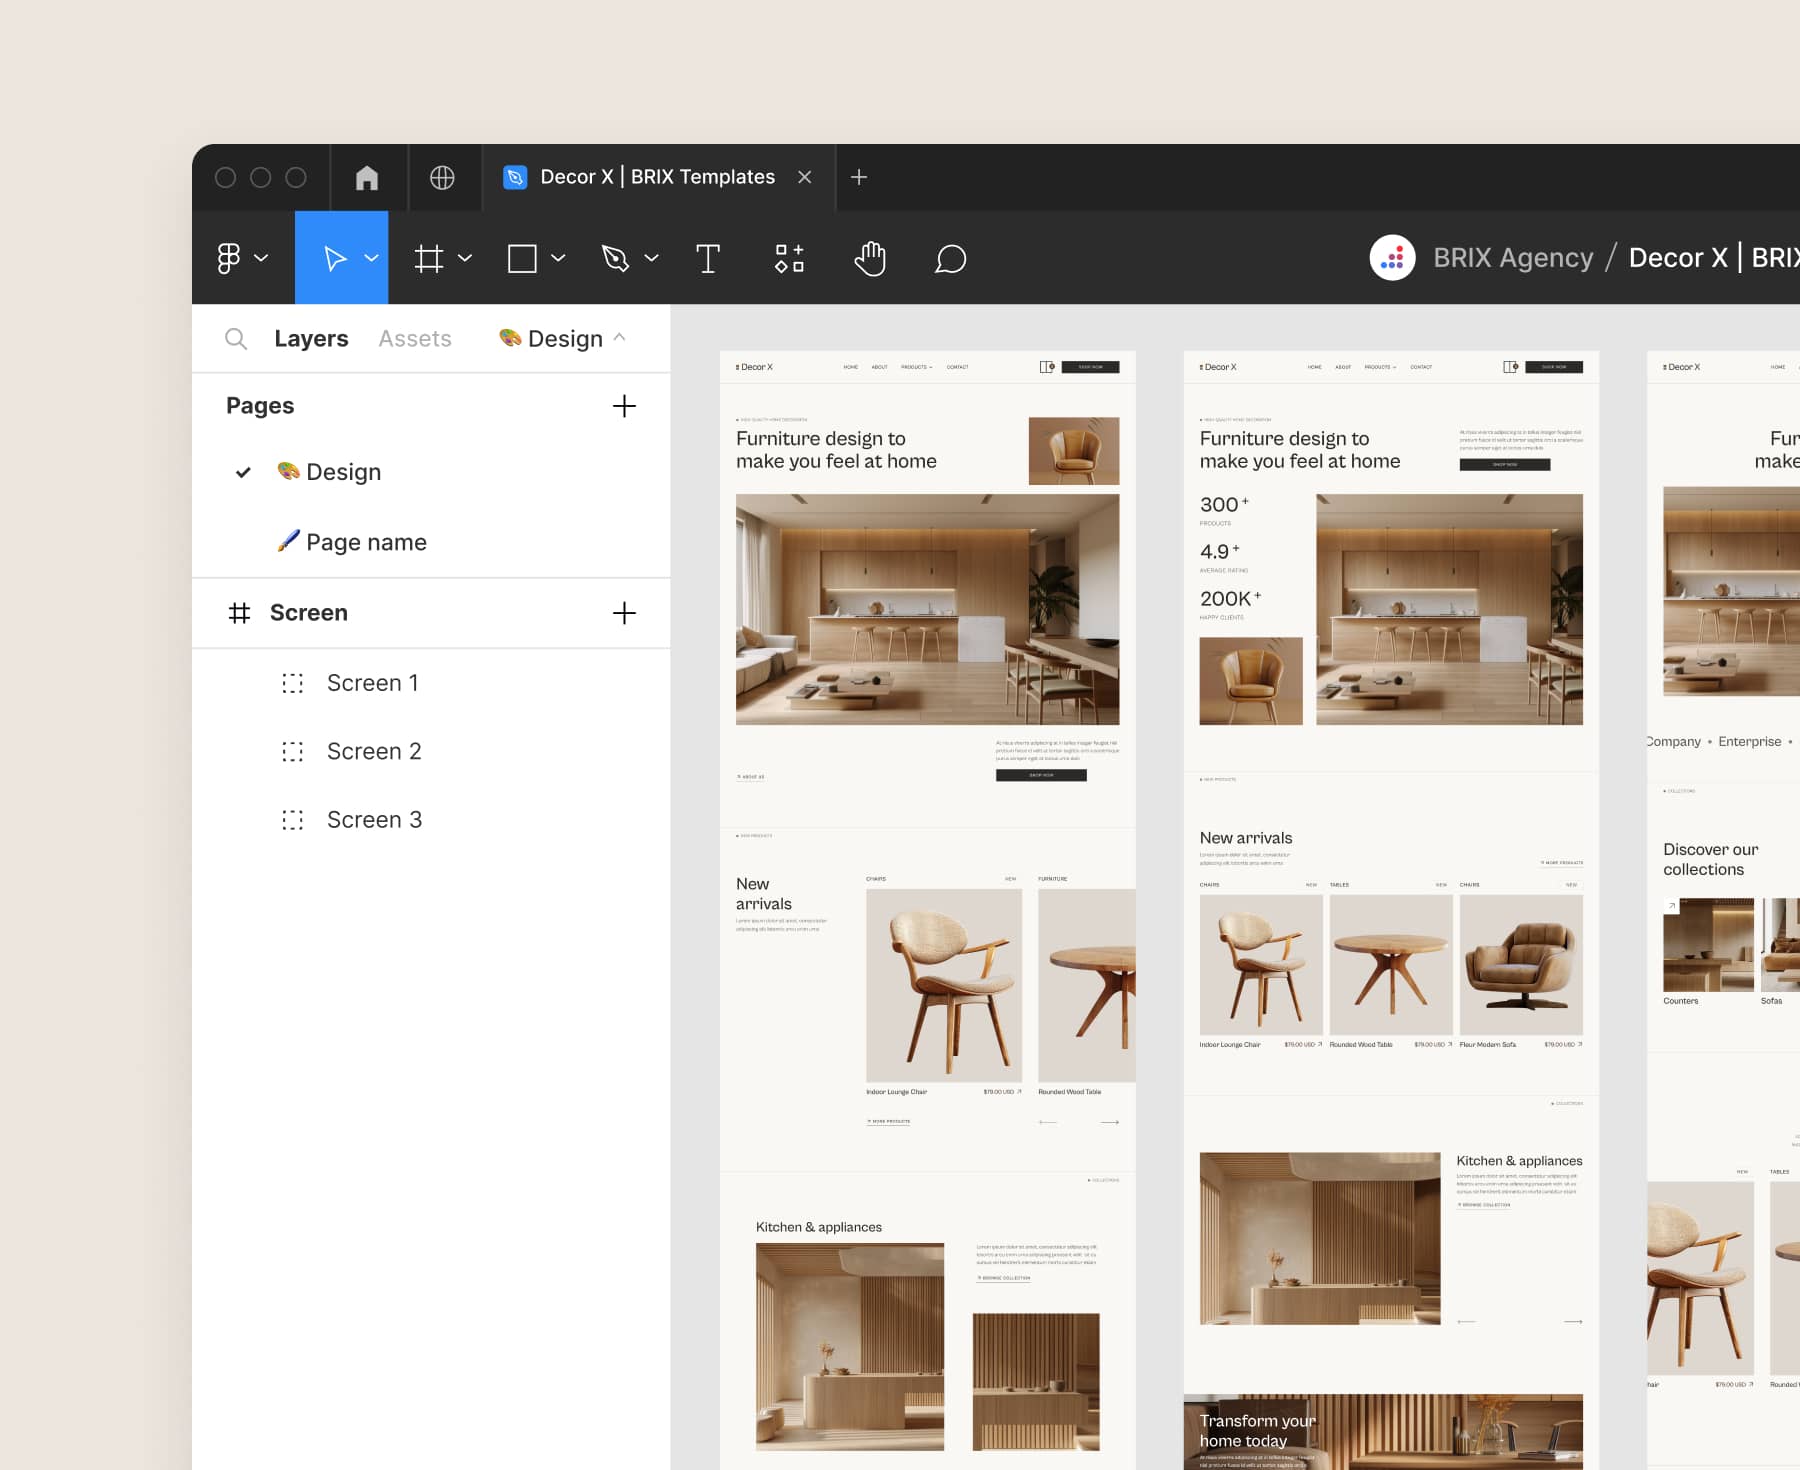Click the Fleur Modern Sofa image in second frame
The height and width of the screenshot is (1470, 1800).
(1521, 964)
